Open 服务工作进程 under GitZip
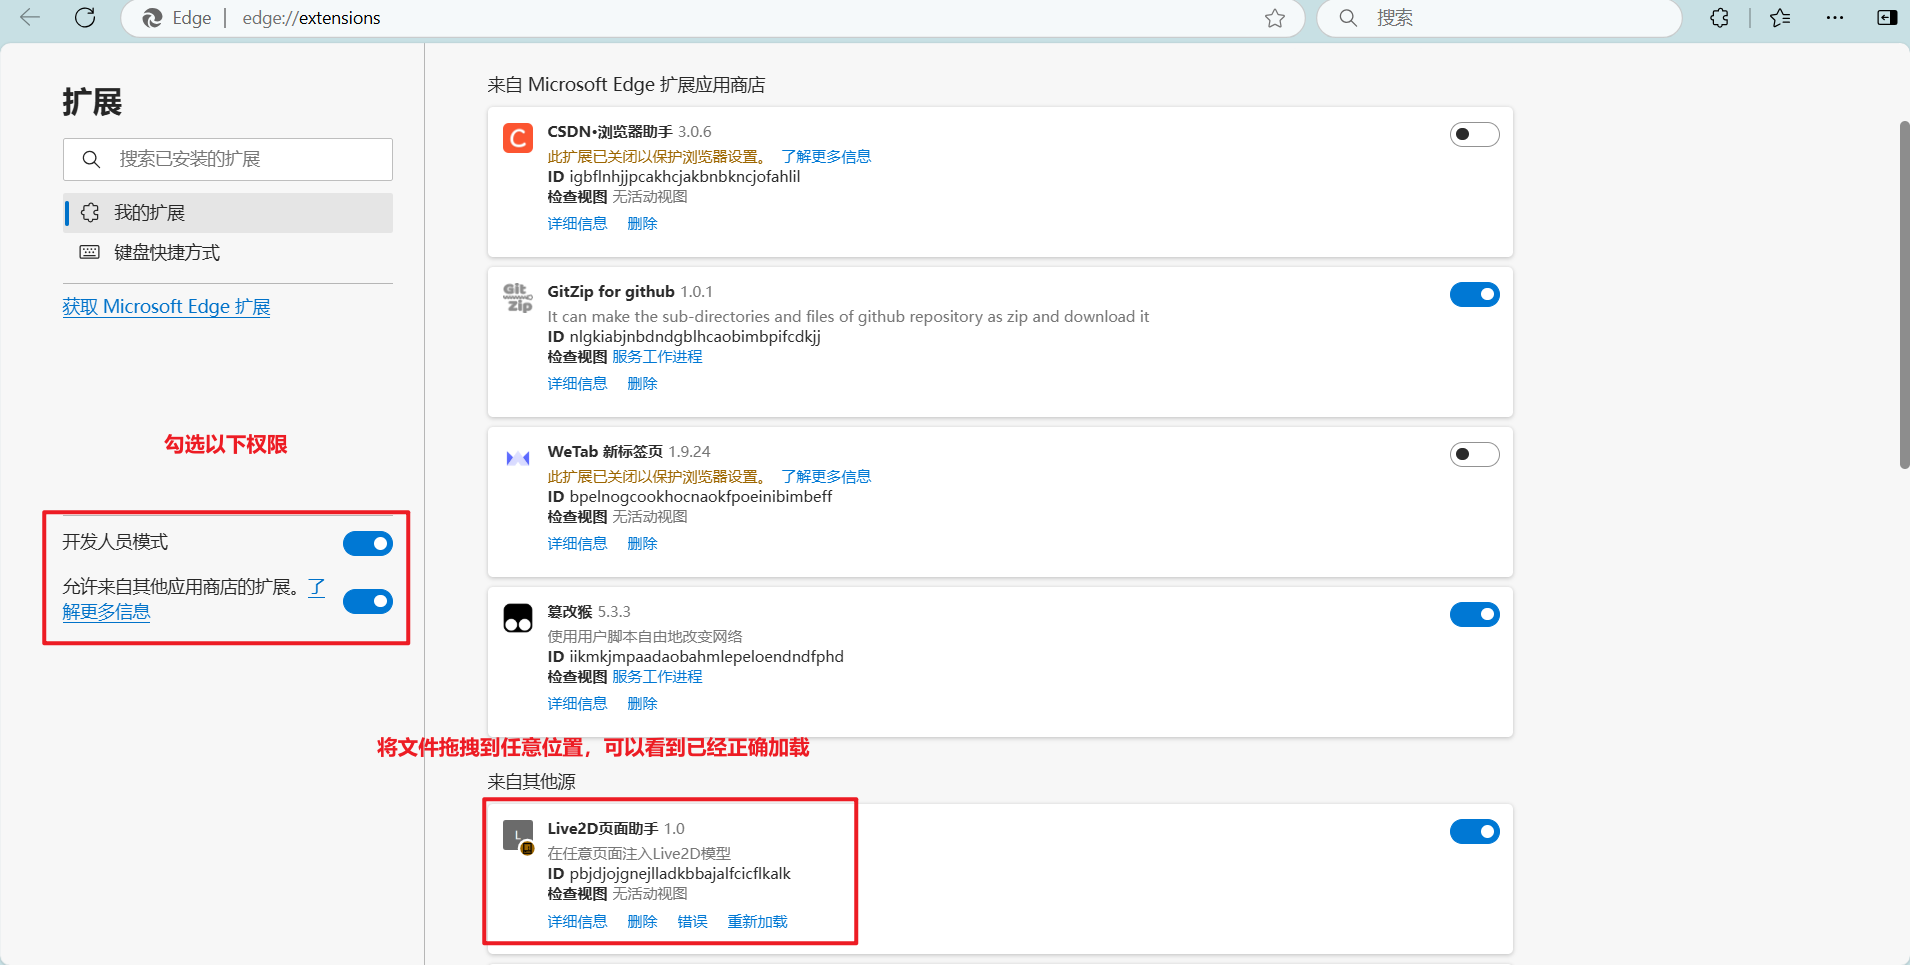 pos(657,357)
